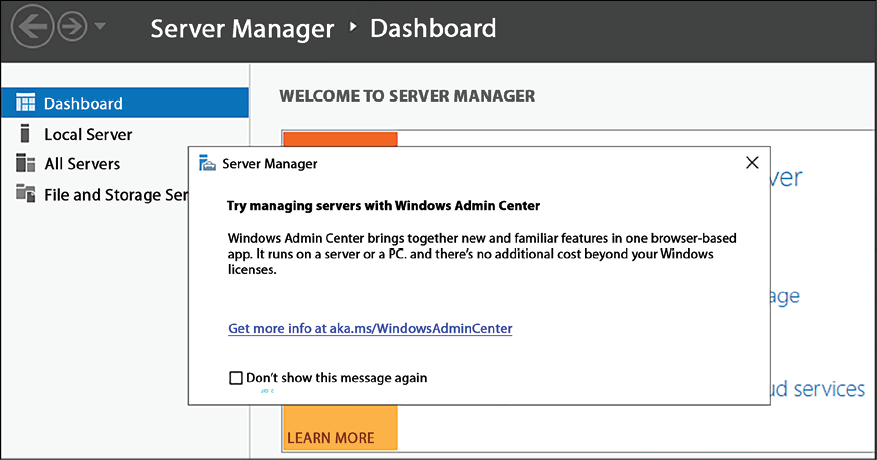The image size is (877, 460).
Task: Click Try managing servers with Windows Admin Center heading
Action: [x=383, y=206]
